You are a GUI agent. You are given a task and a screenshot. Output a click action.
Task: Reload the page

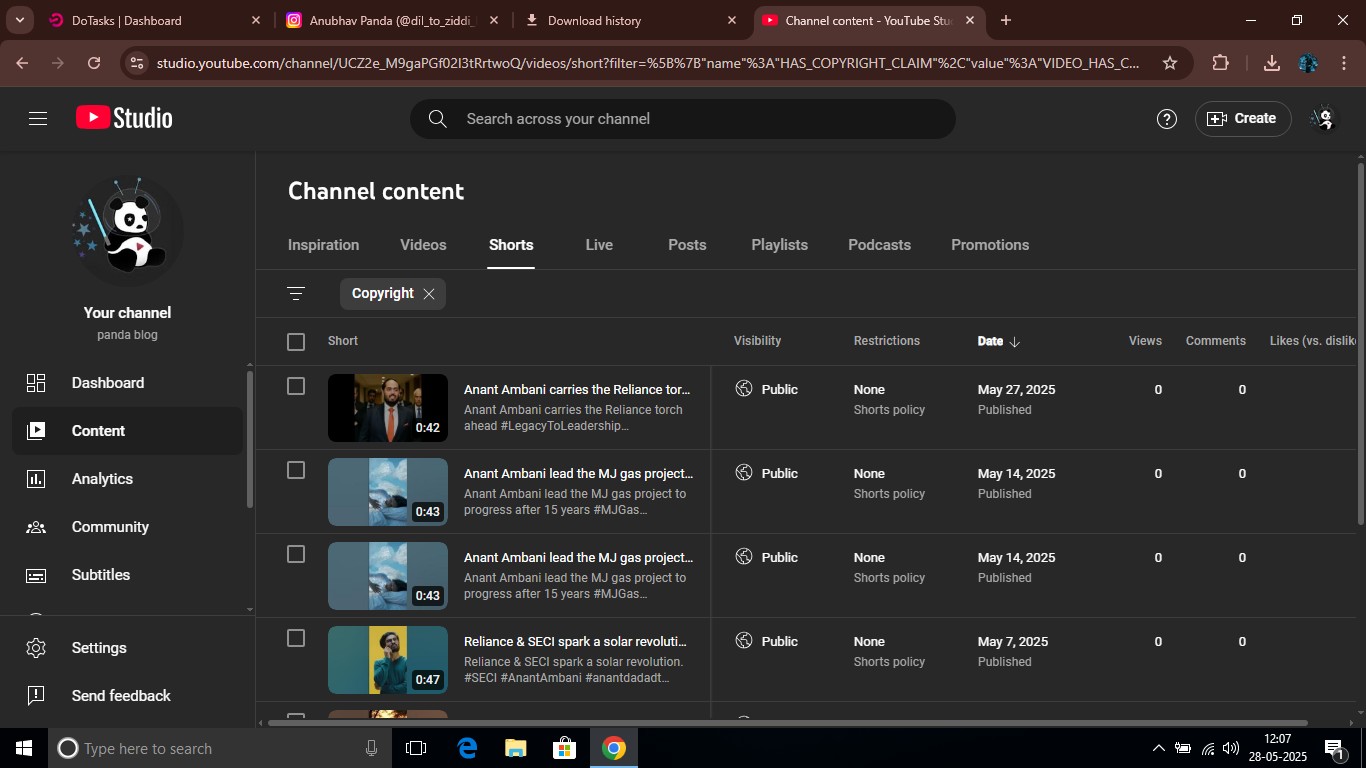94,63
